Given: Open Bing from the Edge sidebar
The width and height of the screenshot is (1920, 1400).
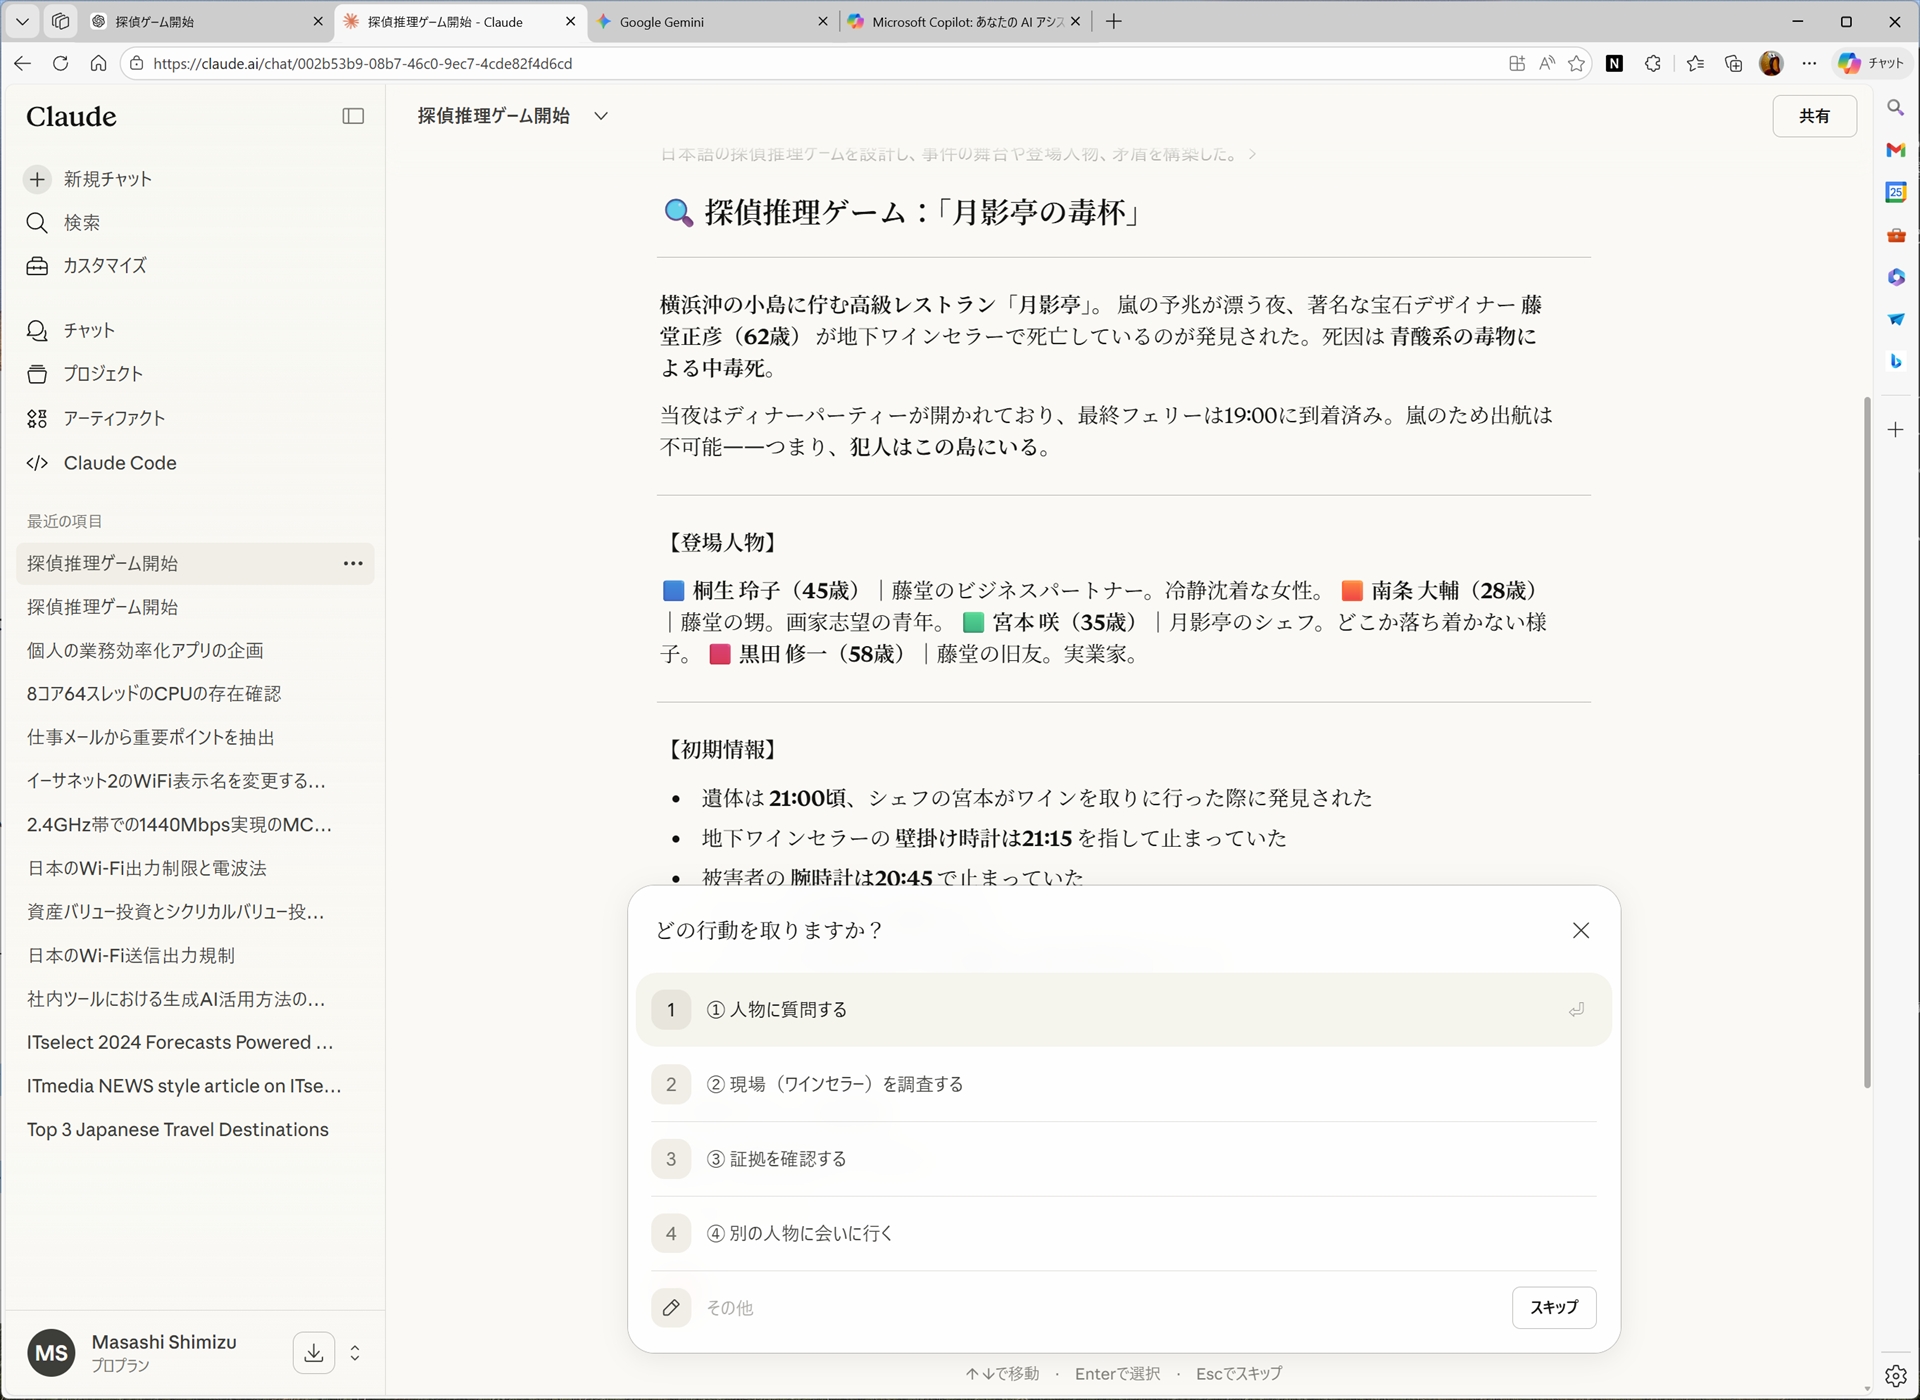Looking at the screenshot, I should [1896, 361].
